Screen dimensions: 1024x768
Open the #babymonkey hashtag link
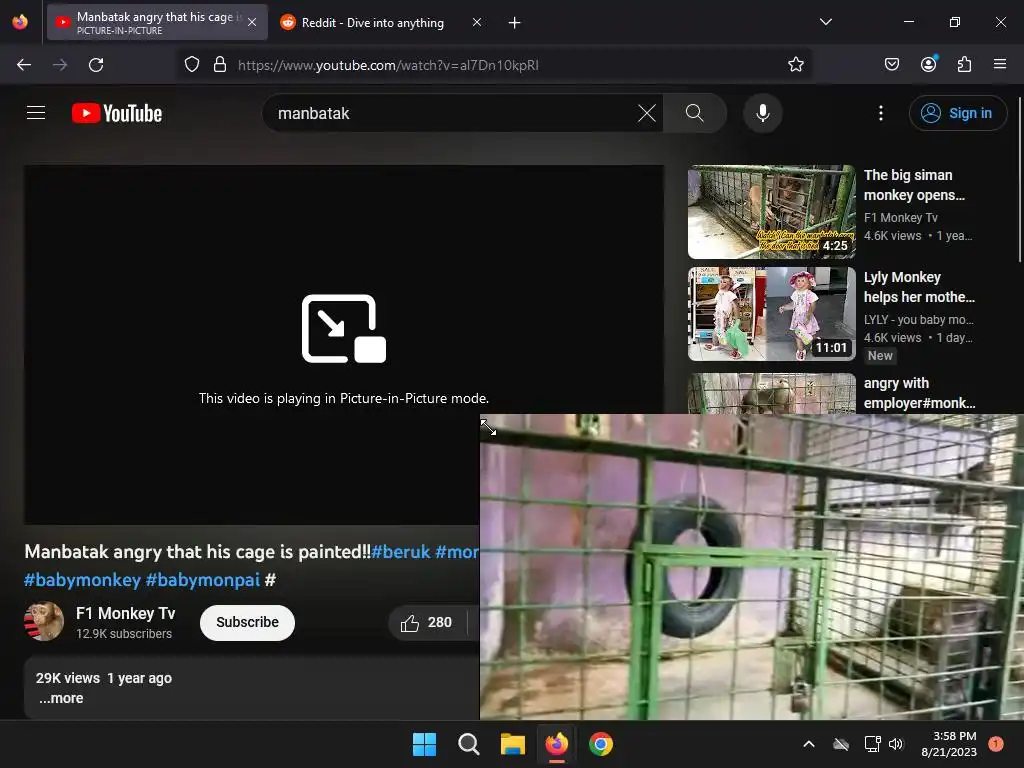[82, 580]
